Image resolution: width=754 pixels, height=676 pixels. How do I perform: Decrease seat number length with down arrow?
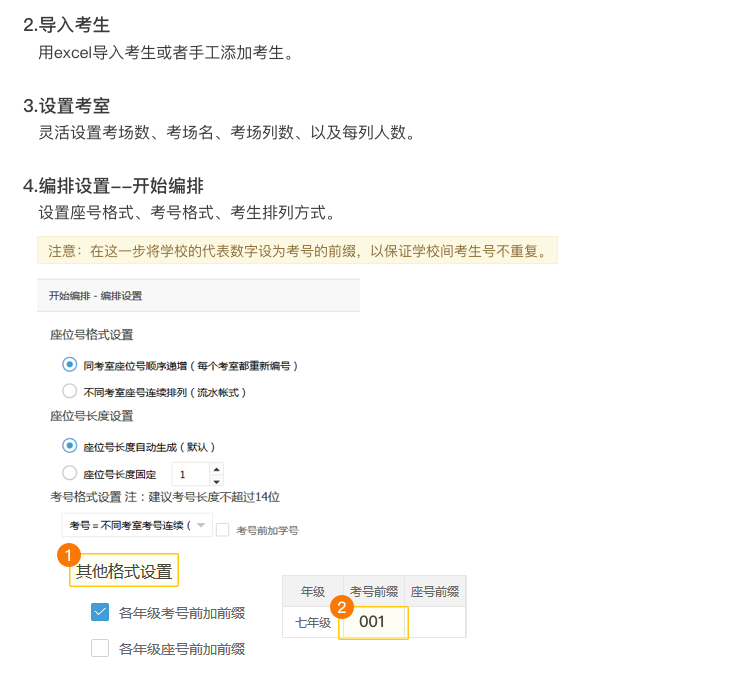[x=217, y=481]
